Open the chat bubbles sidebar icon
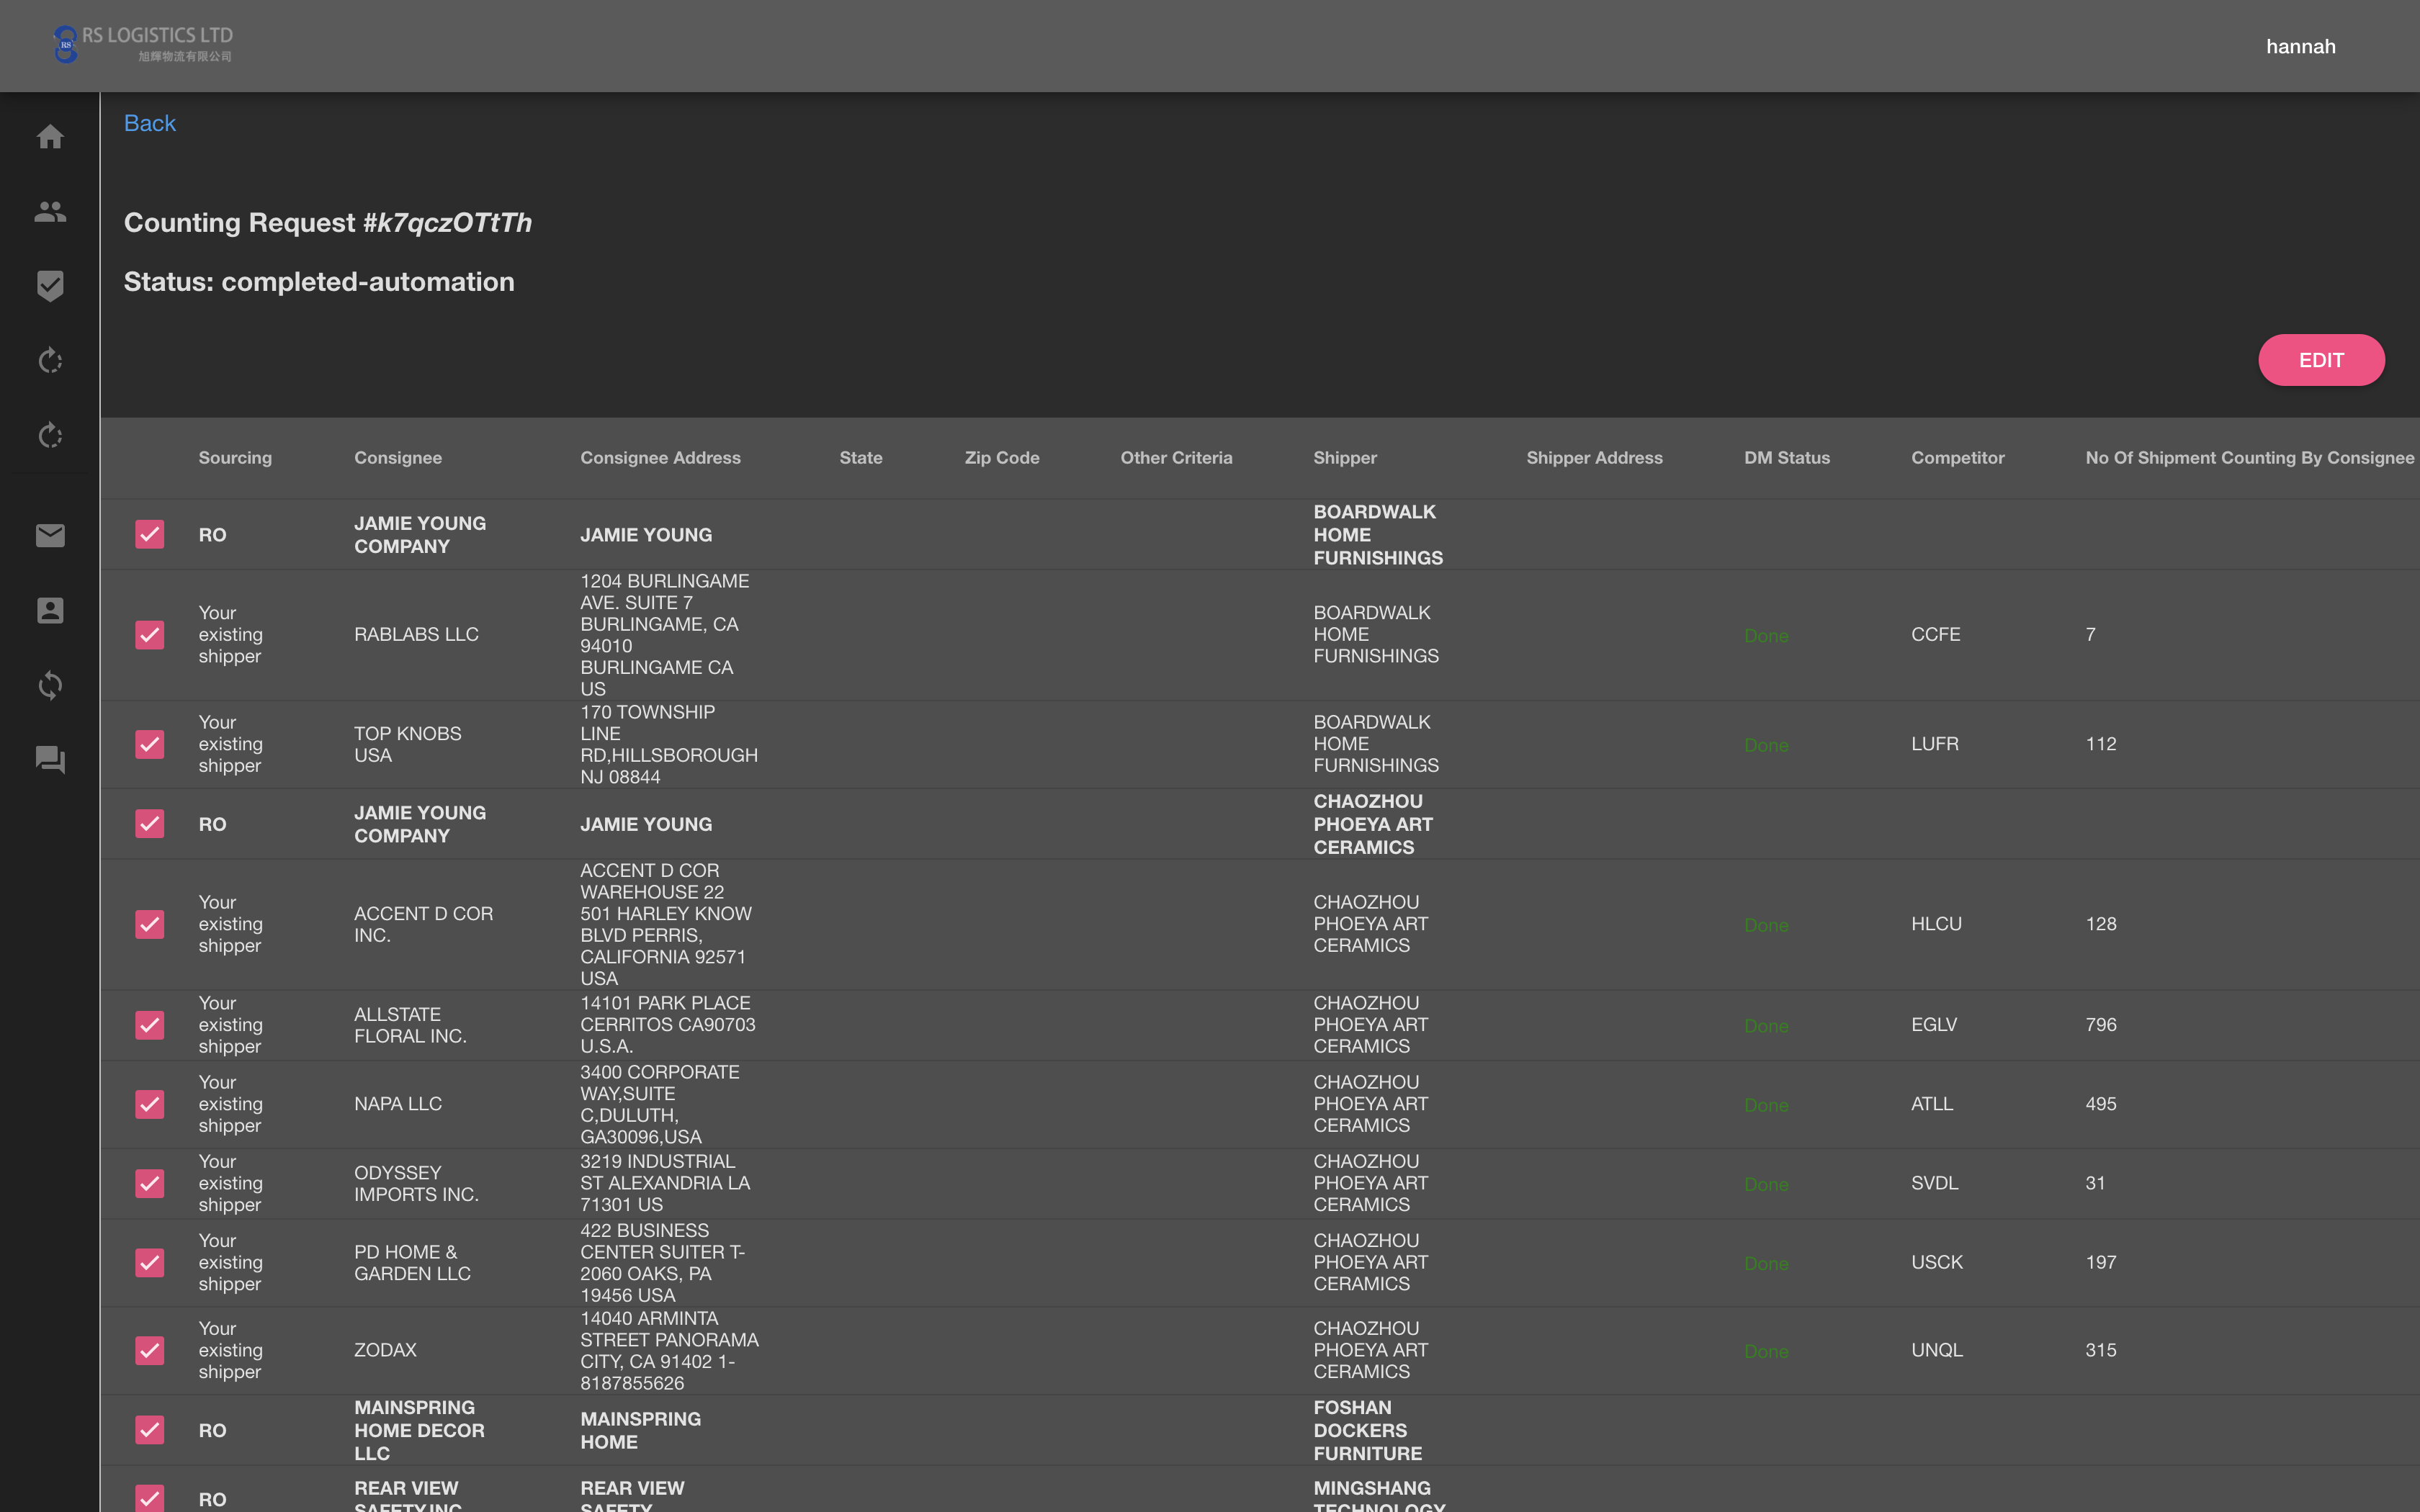 50,760
